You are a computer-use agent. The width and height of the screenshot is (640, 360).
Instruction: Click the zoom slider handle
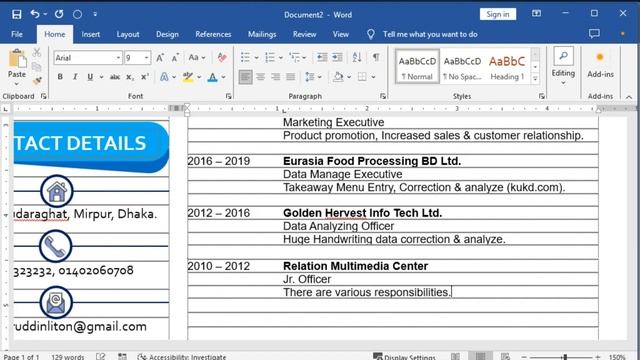point(565,357)
